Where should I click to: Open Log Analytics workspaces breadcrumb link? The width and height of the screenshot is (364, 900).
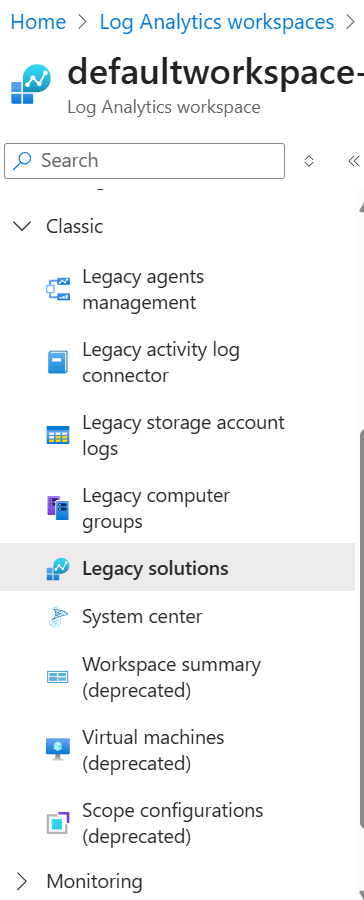coord(217,22)
